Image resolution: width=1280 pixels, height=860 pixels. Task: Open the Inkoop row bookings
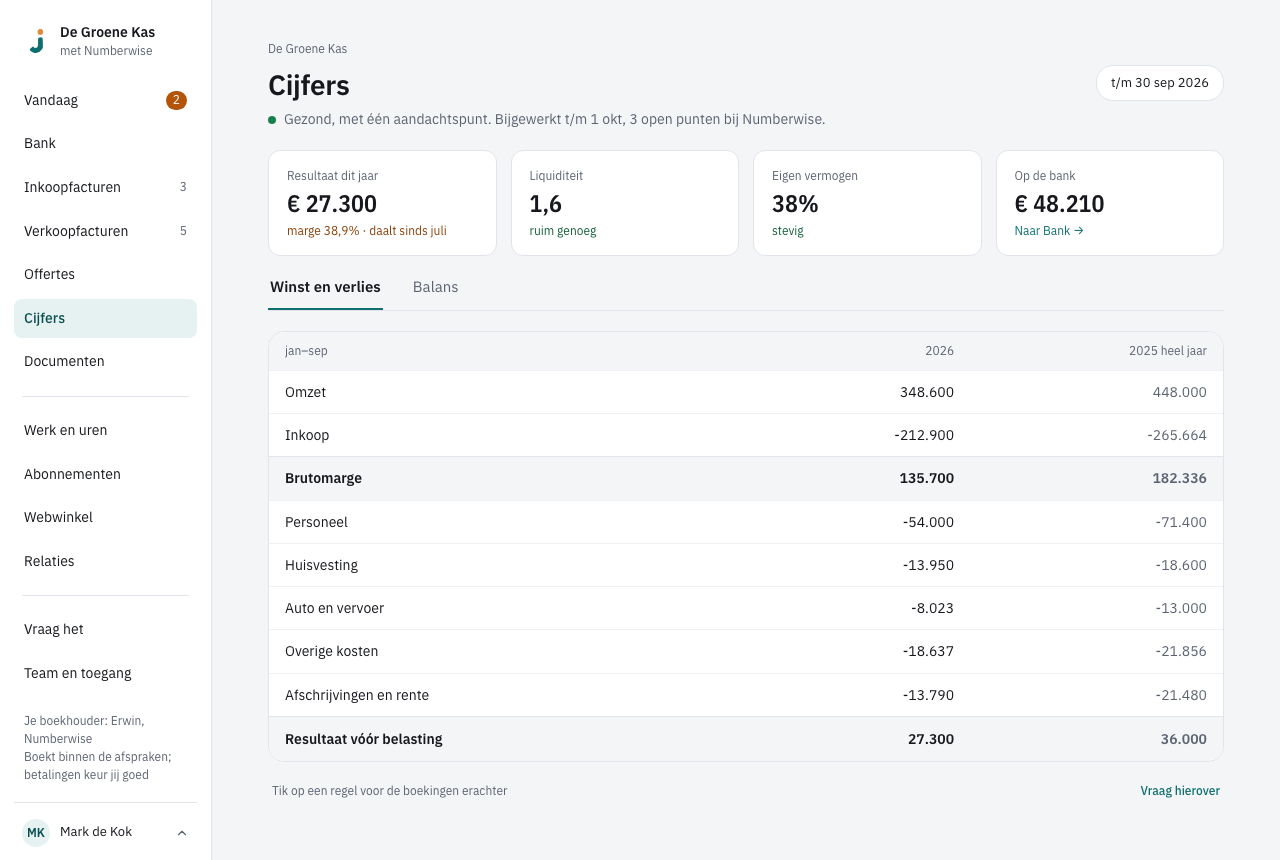(x=746, y=435)
